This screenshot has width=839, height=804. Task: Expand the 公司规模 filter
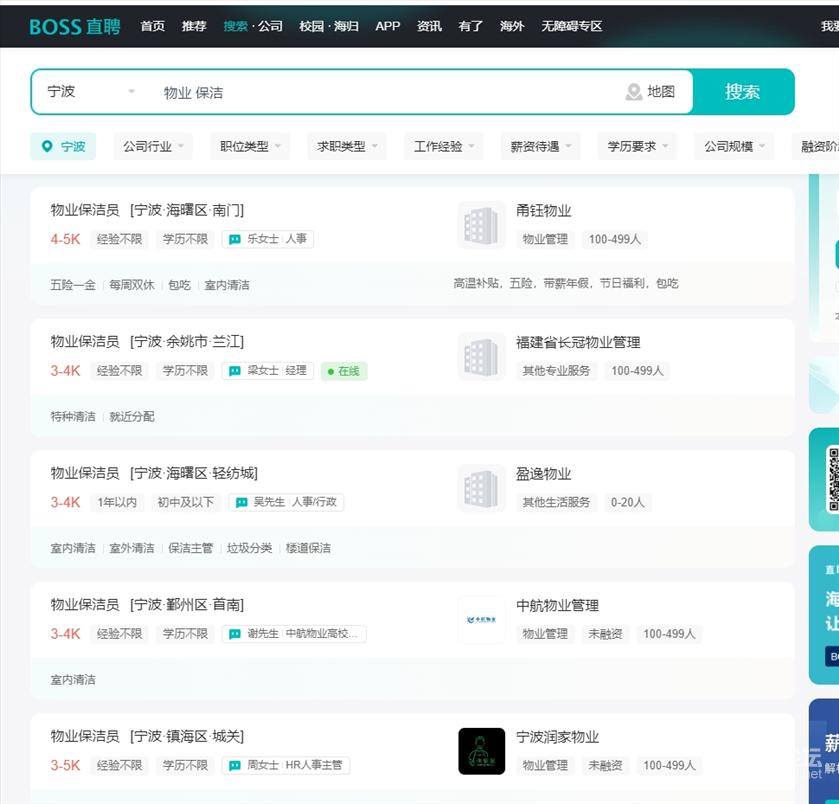point(734,147)
